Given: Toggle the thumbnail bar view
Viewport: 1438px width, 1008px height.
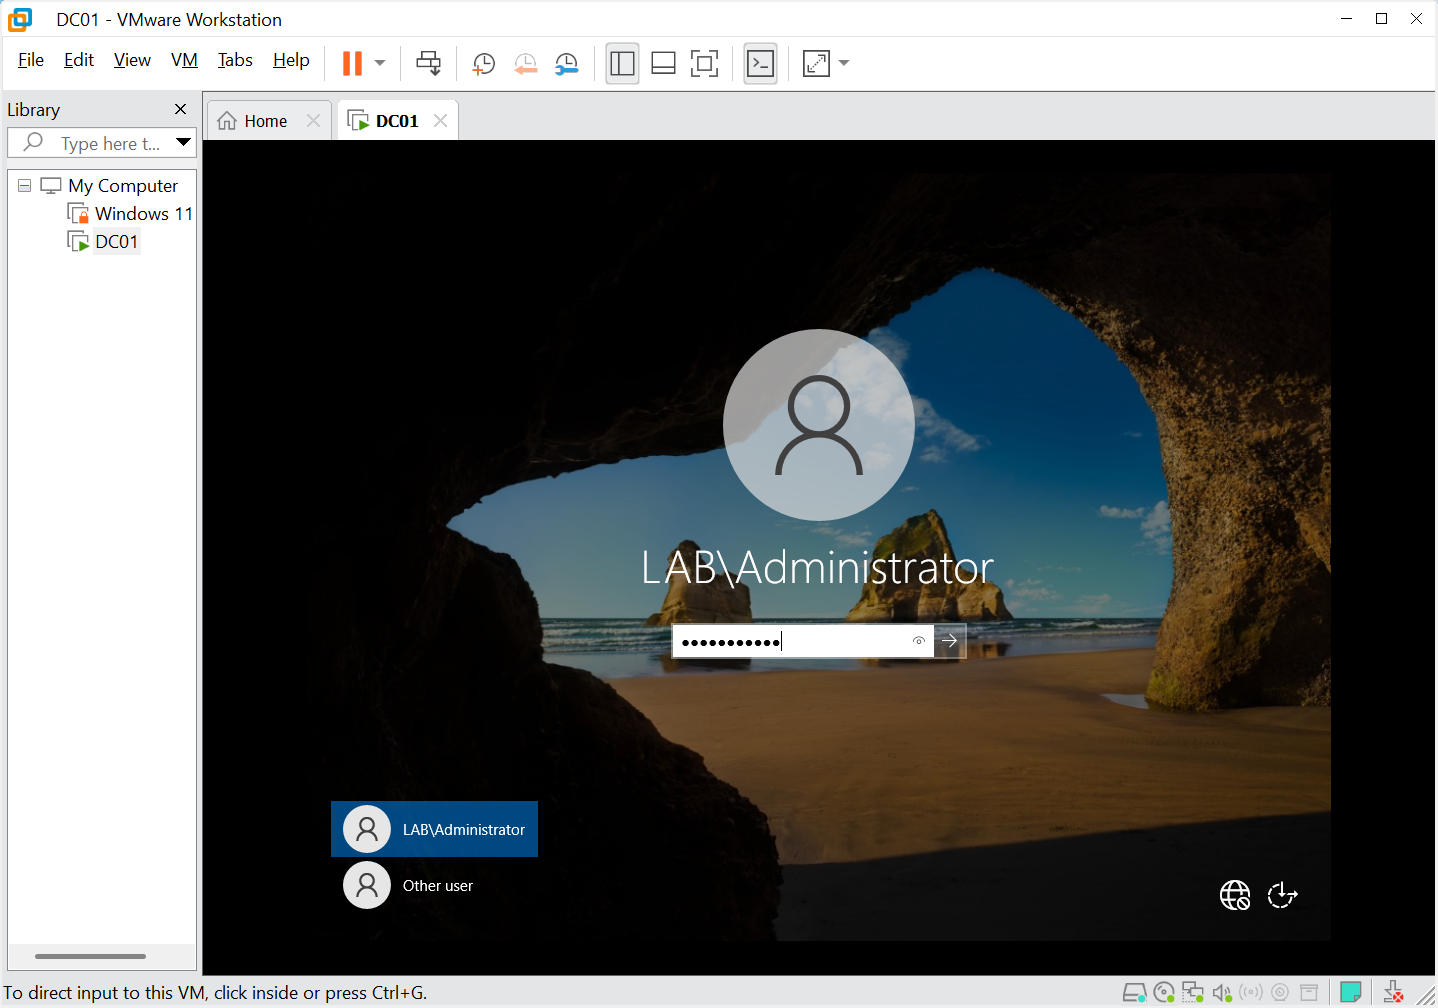Looking at the screenshot, I should click(x=663, y=64).
